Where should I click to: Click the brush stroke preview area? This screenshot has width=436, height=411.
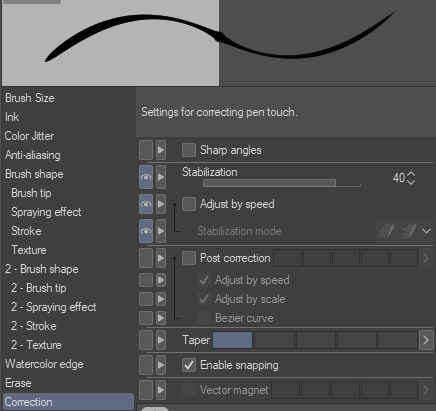218,43
